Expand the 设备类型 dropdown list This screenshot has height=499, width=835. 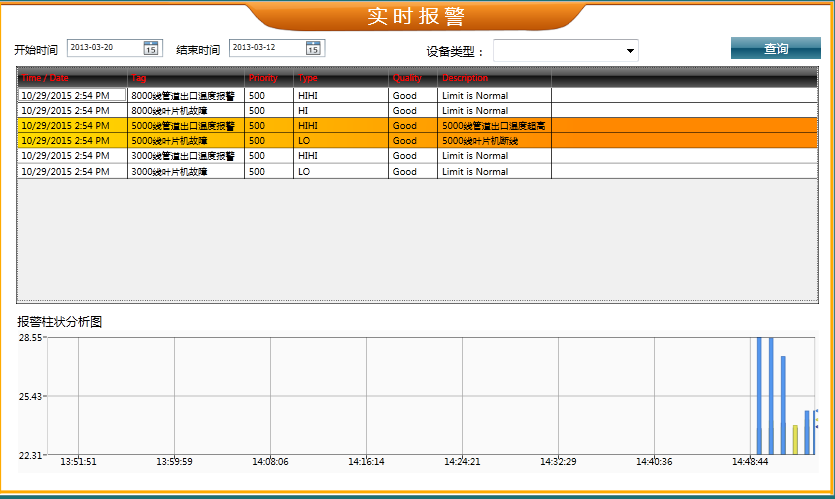click(630, 51)
